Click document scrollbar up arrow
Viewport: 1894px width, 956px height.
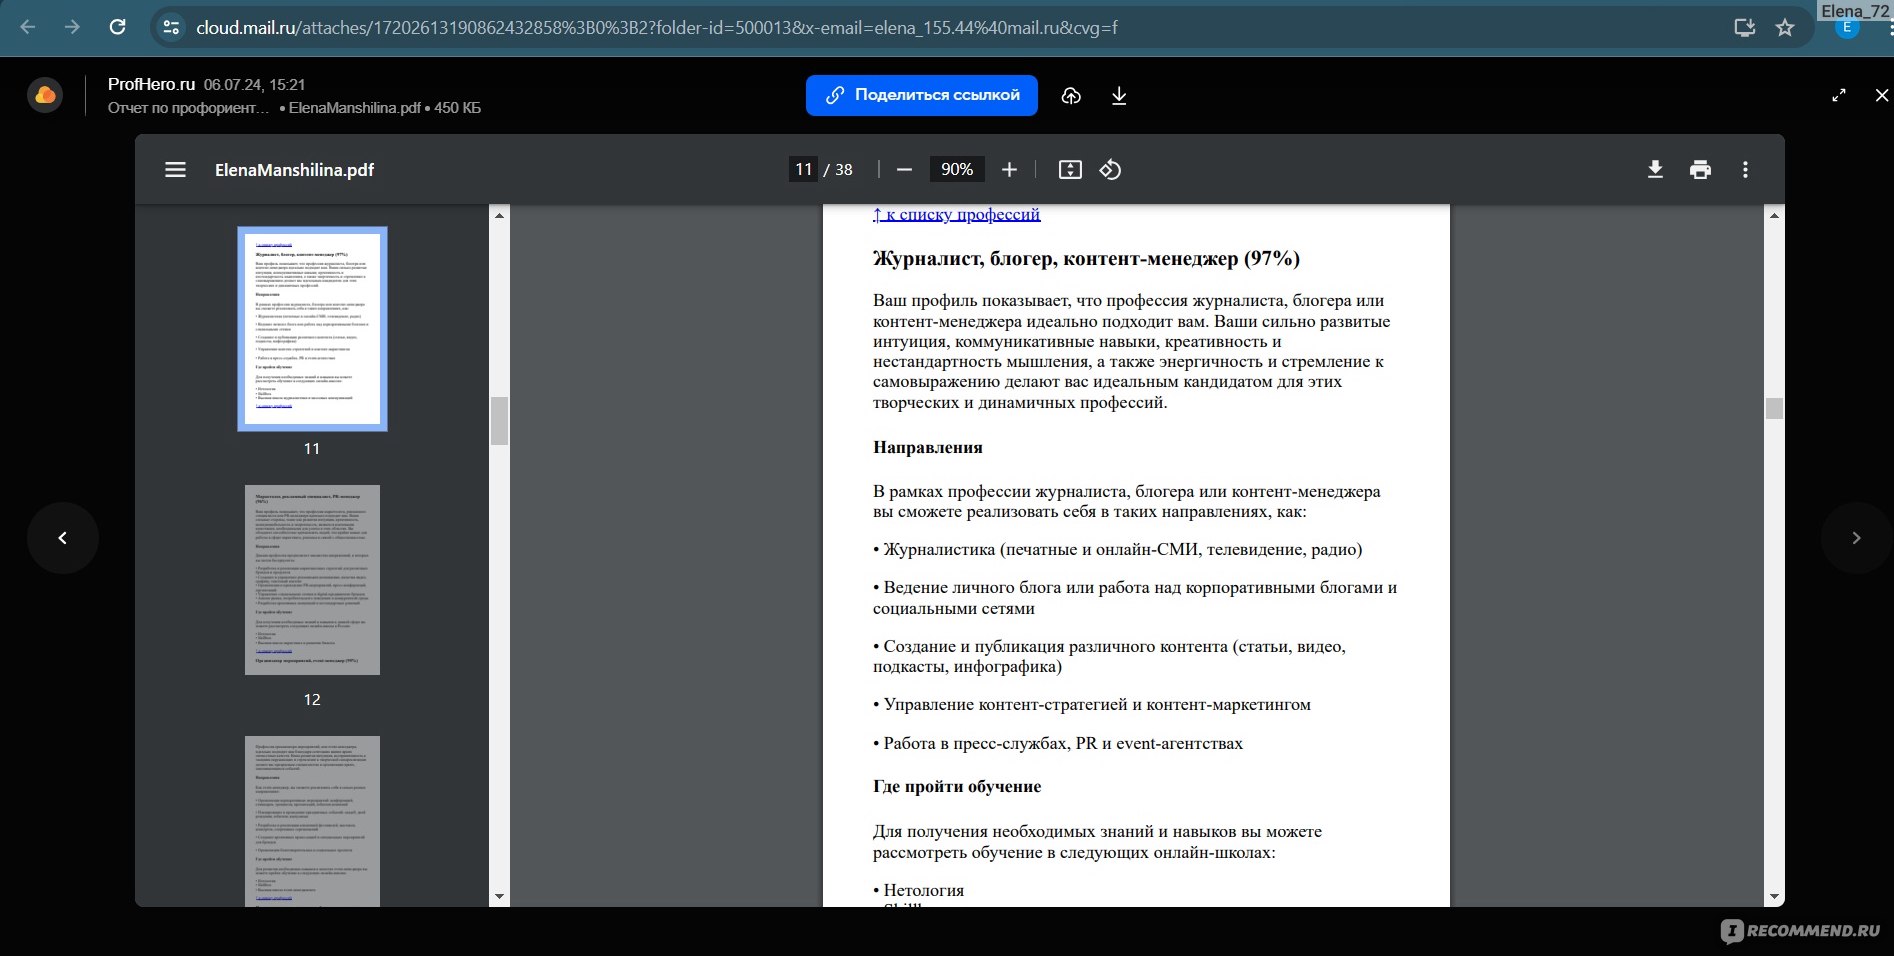coord(1774,215)
